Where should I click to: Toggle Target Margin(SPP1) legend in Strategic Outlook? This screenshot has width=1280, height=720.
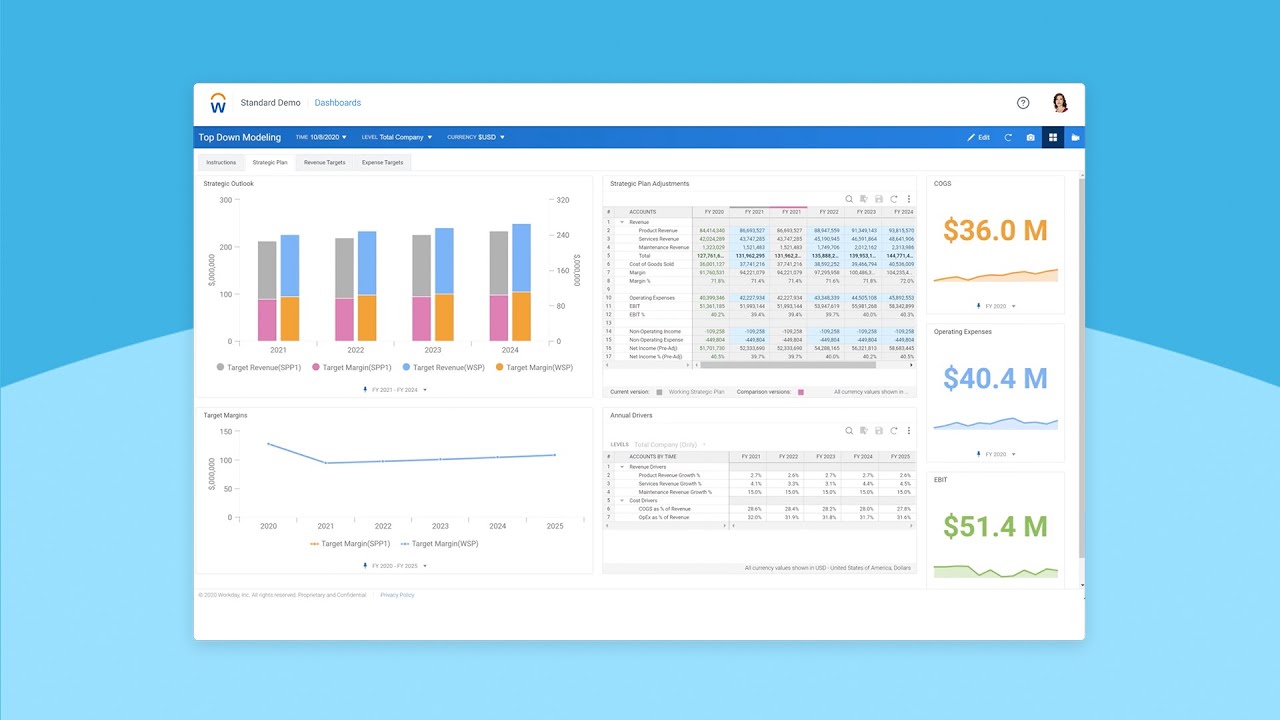[x=352, y=367]
